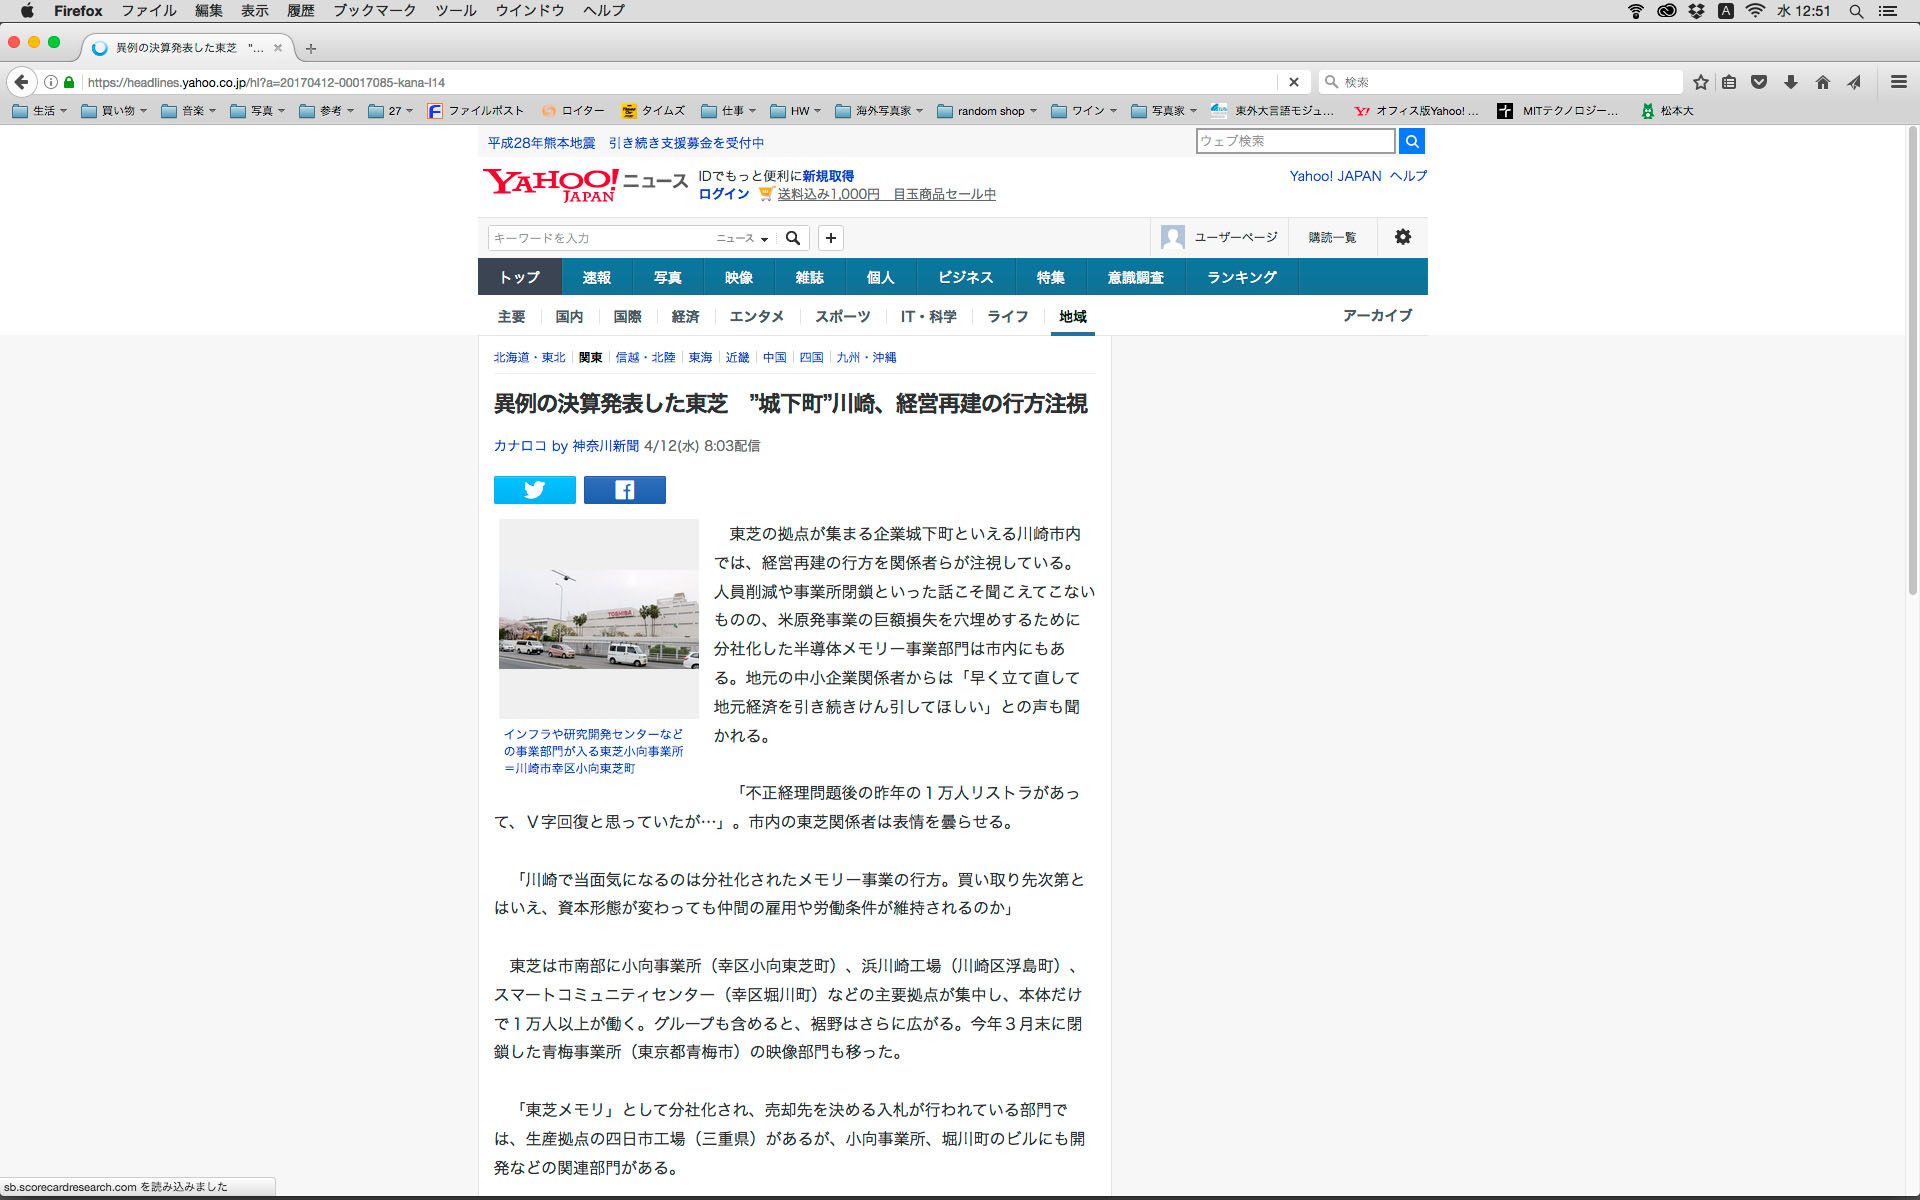Click the plus icon beside keyword search
This screenshot has height=1200, width=1920.
(x=830, y=238)
